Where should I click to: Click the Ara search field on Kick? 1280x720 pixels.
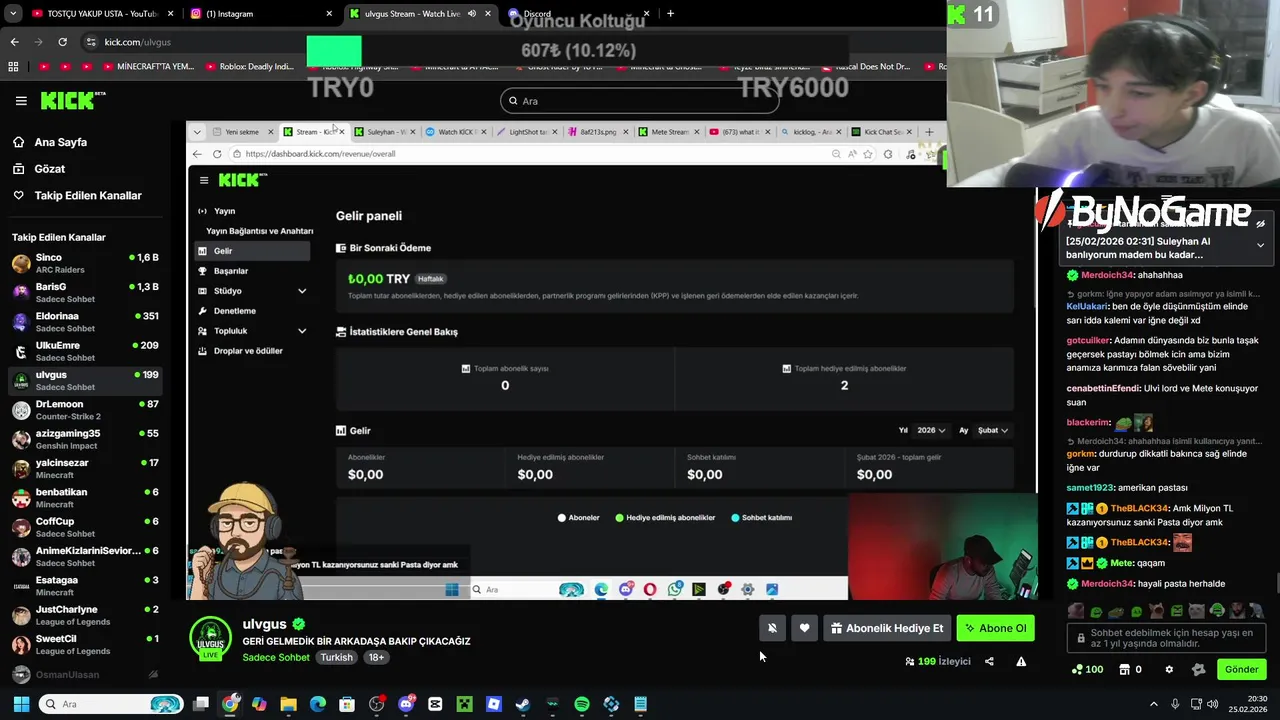[x=639, y=100]
